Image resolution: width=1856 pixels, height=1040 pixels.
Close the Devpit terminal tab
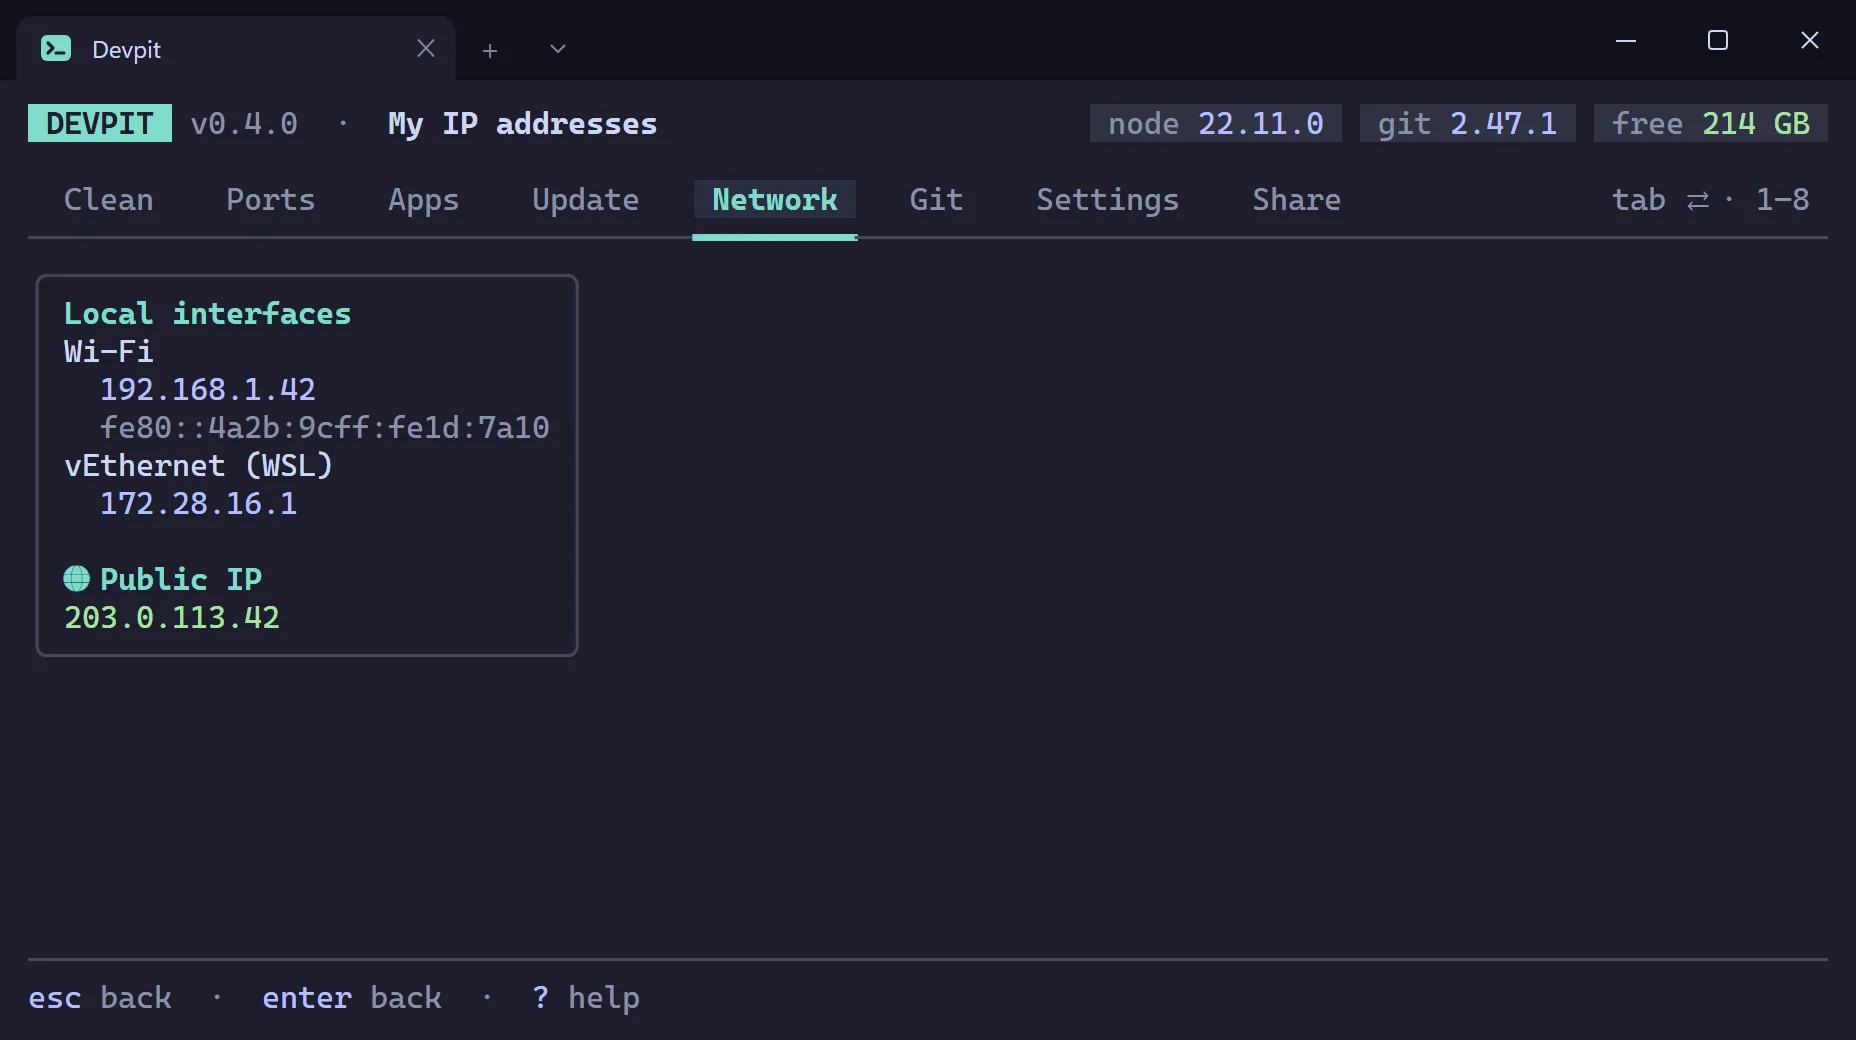pos(426,48)
